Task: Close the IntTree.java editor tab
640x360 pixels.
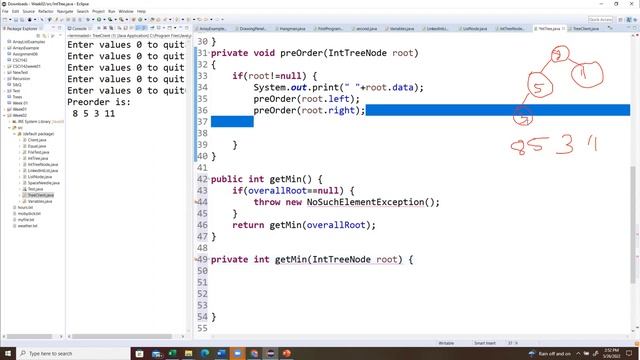Action: 564,29
